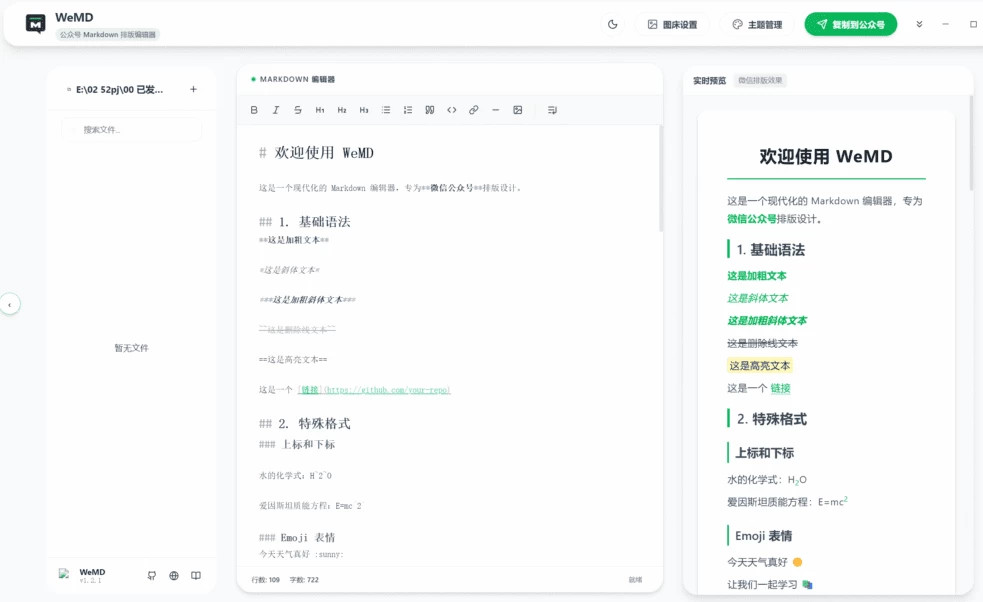The height and width of the screenshot is (602, 983).
Task: Apply italic formatting to text
Action: 276,110
